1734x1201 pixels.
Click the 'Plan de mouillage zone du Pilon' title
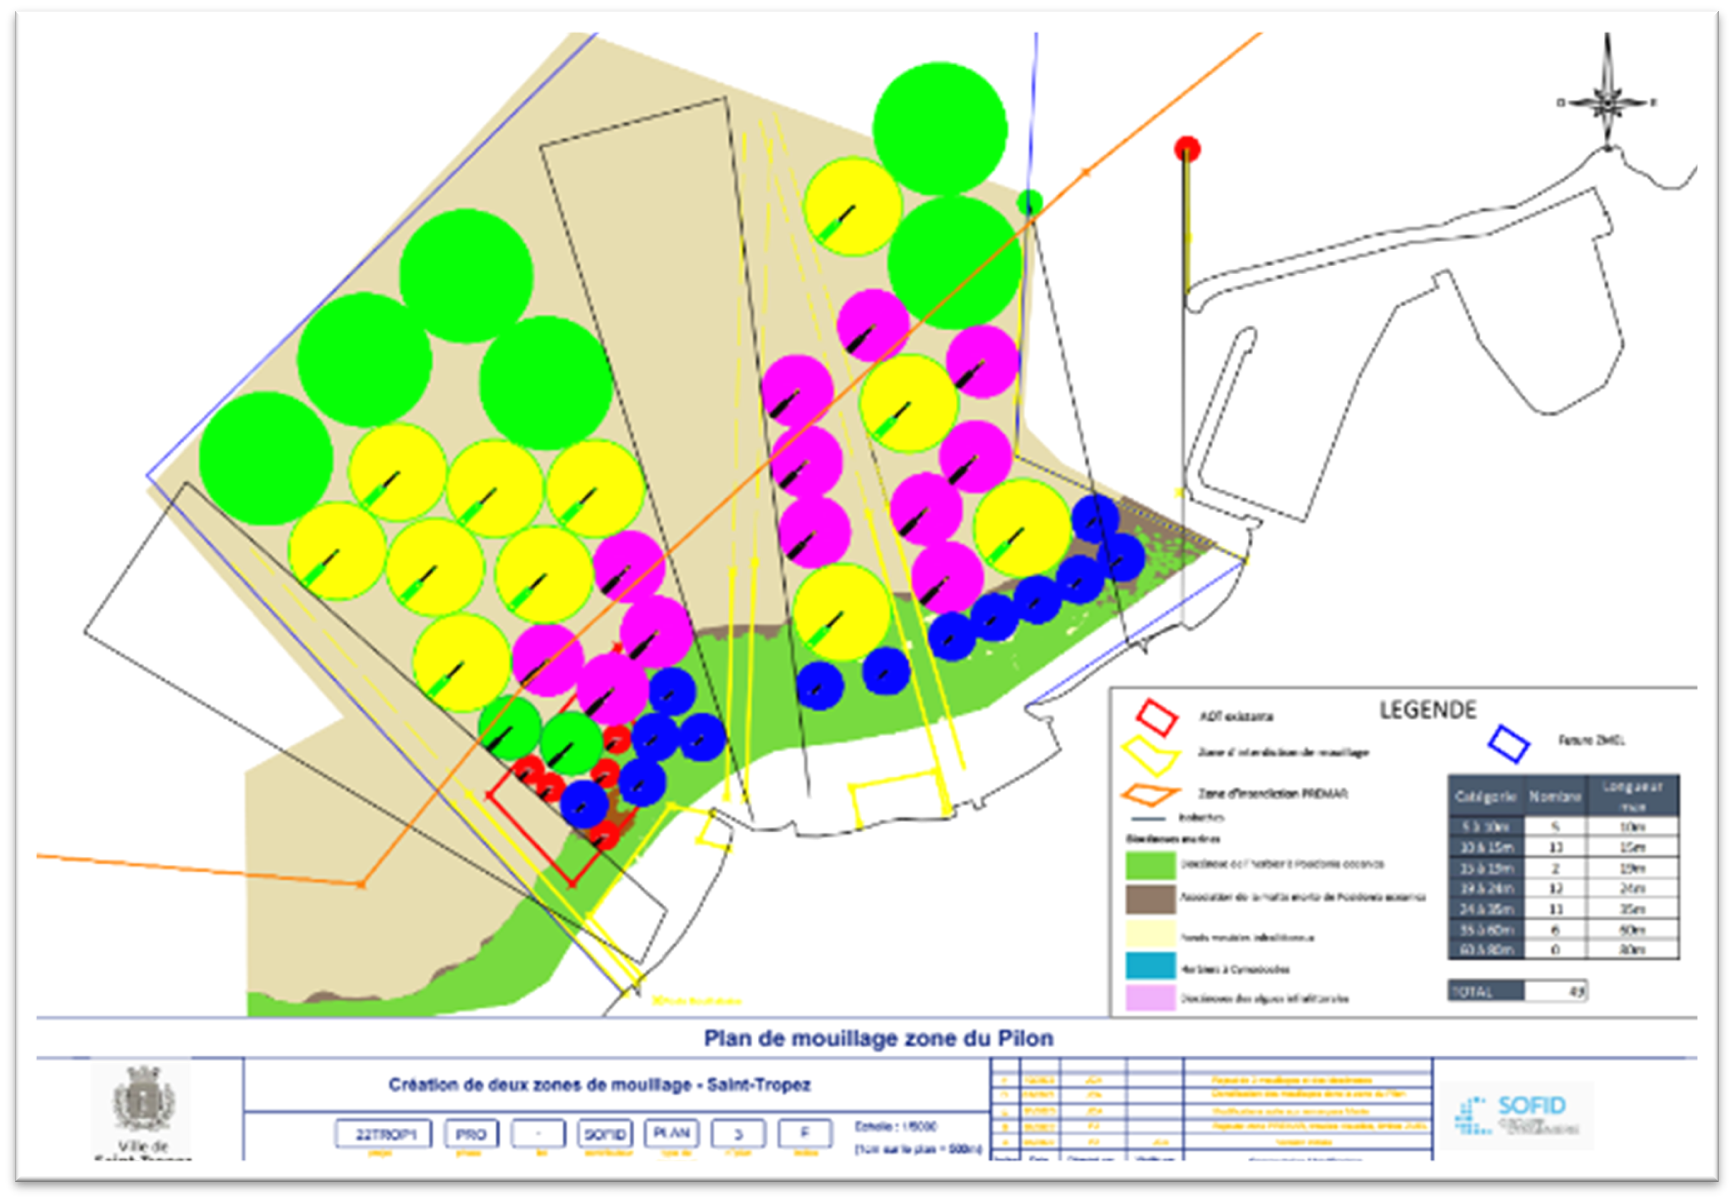click(x=878, y=1038)
